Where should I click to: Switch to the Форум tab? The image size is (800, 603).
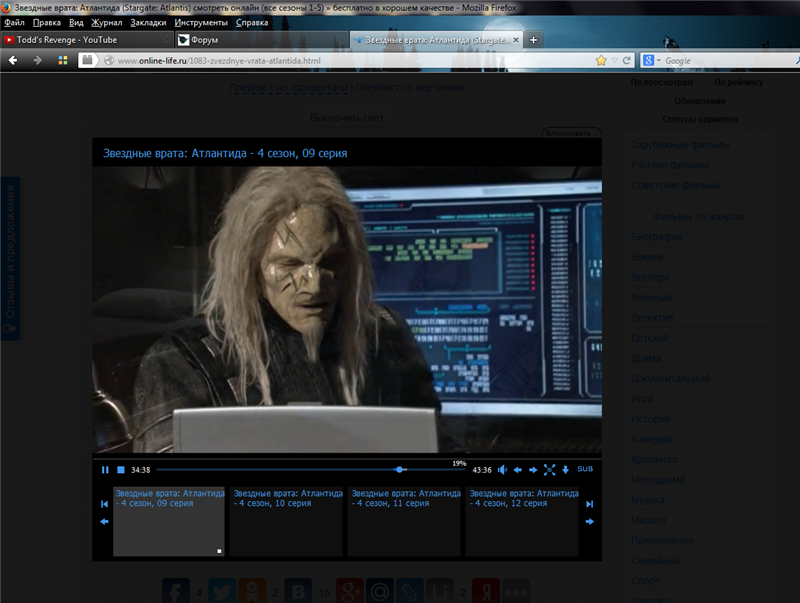tap(261, 40)
